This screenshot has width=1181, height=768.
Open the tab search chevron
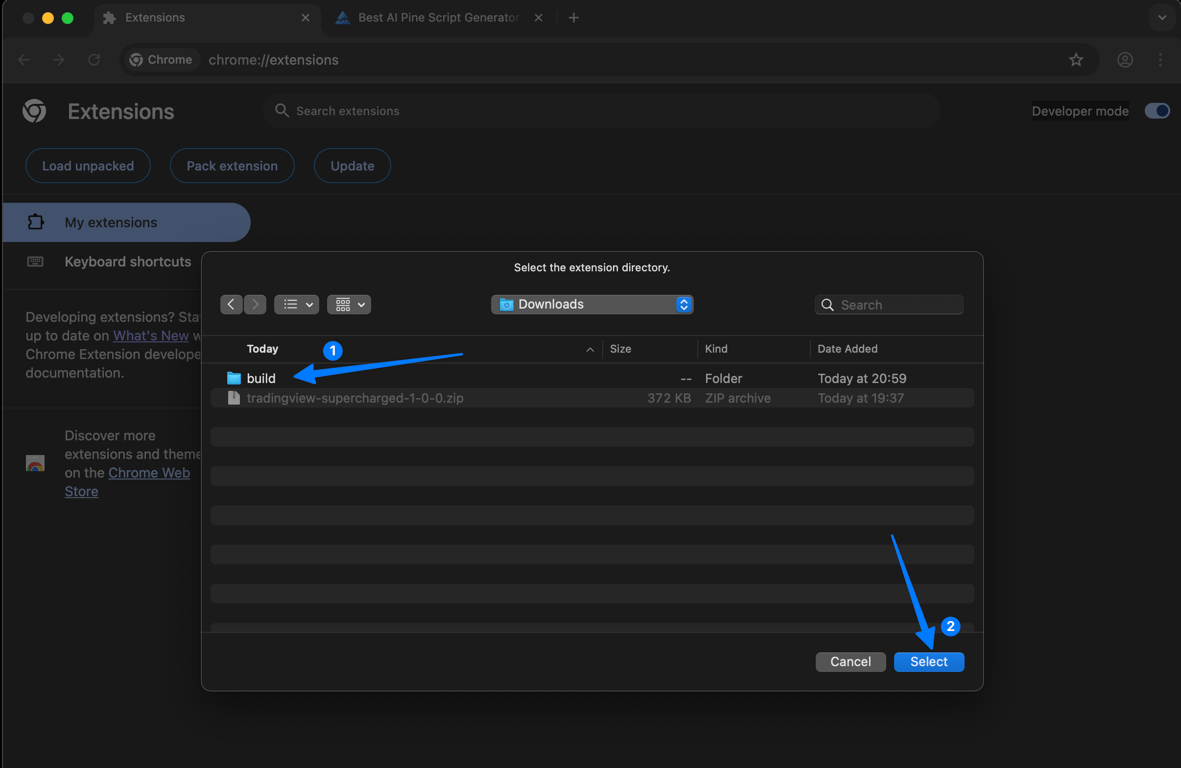pos(1161,17)
